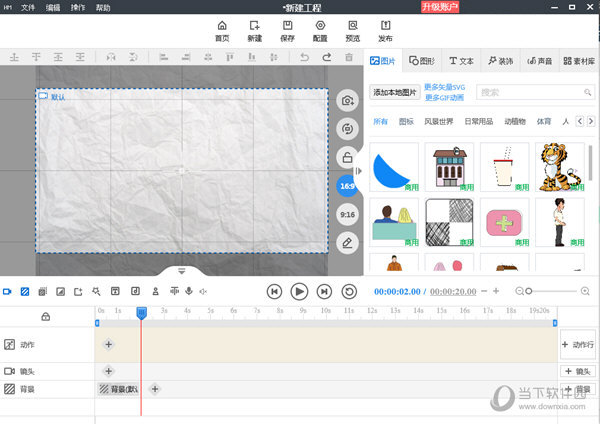Show previous categories with left chevron
The width and height of the screenshot is (600, 424).
click(580, 122)
